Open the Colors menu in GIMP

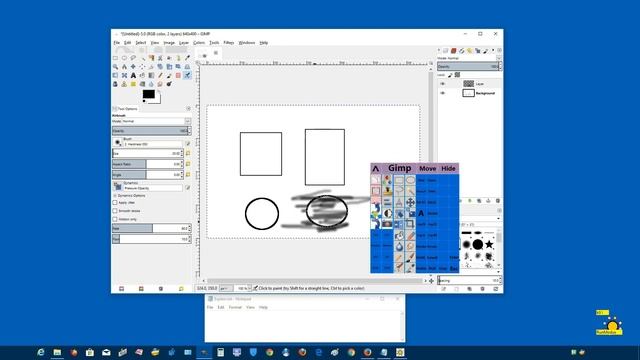coord(199,42)
